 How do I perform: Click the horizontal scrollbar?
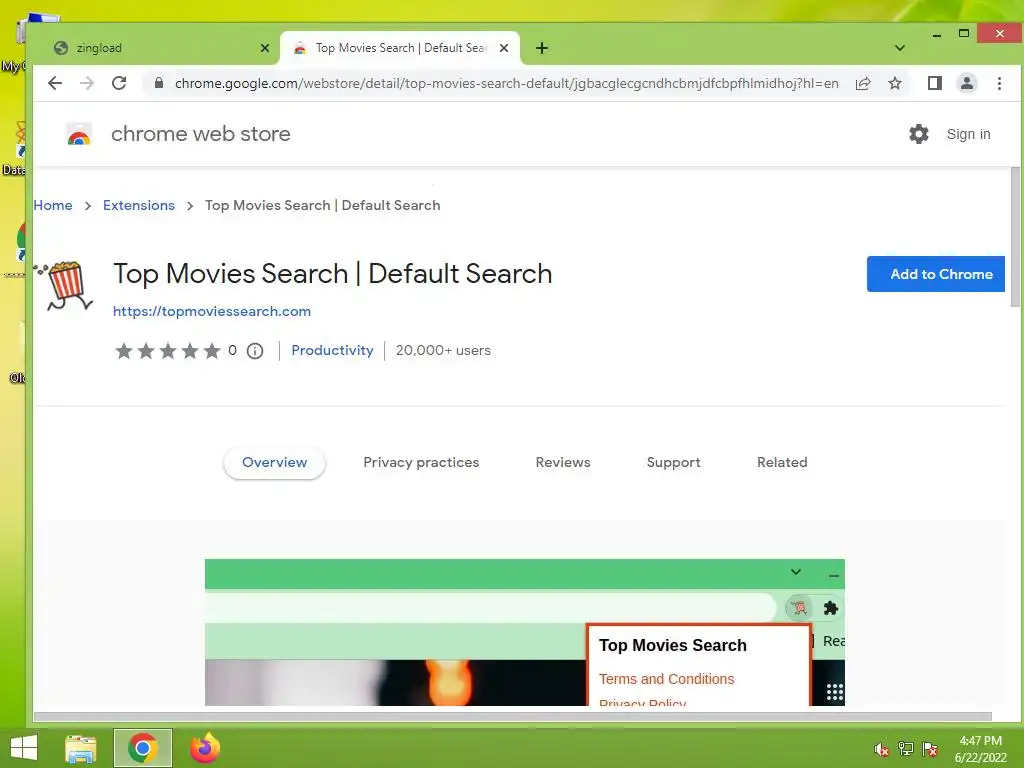(513, 716)
